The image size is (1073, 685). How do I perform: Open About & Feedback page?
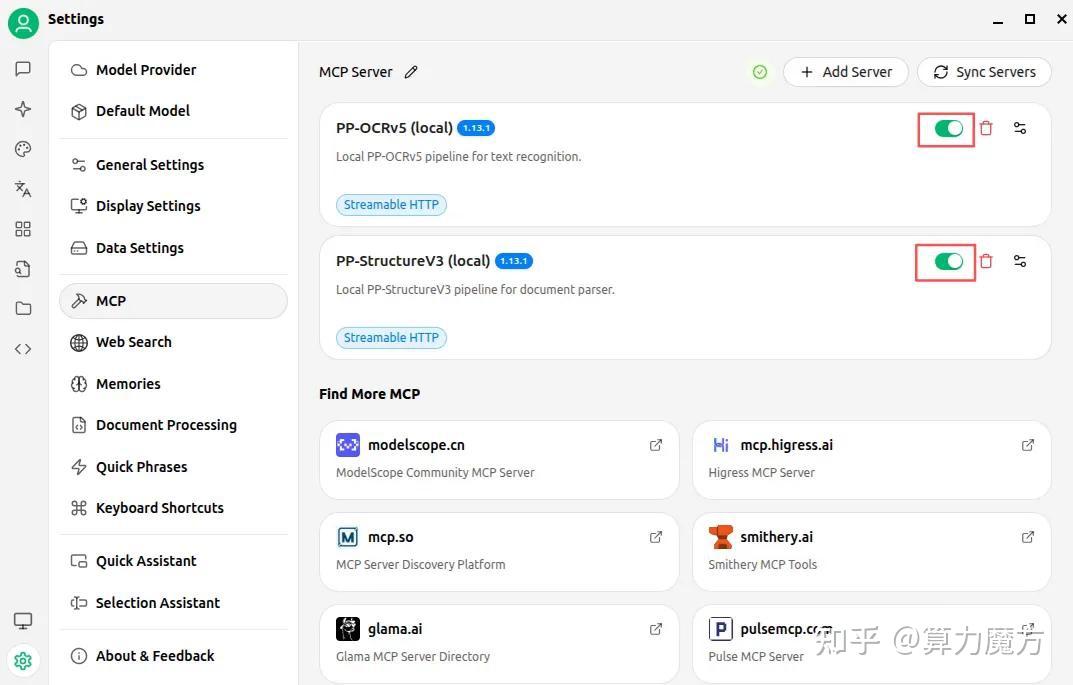173,656
